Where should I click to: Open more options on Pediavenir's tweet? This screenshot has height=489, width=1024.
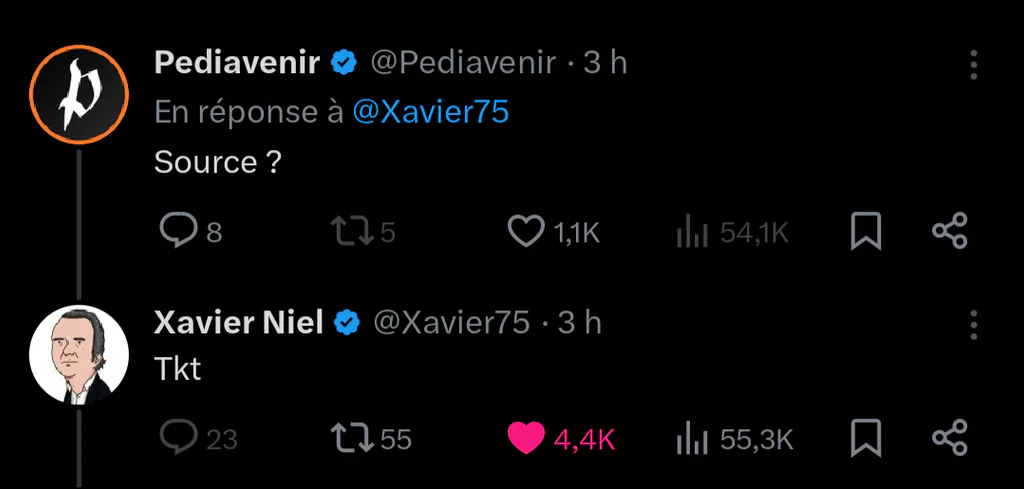tap(973, 65)
